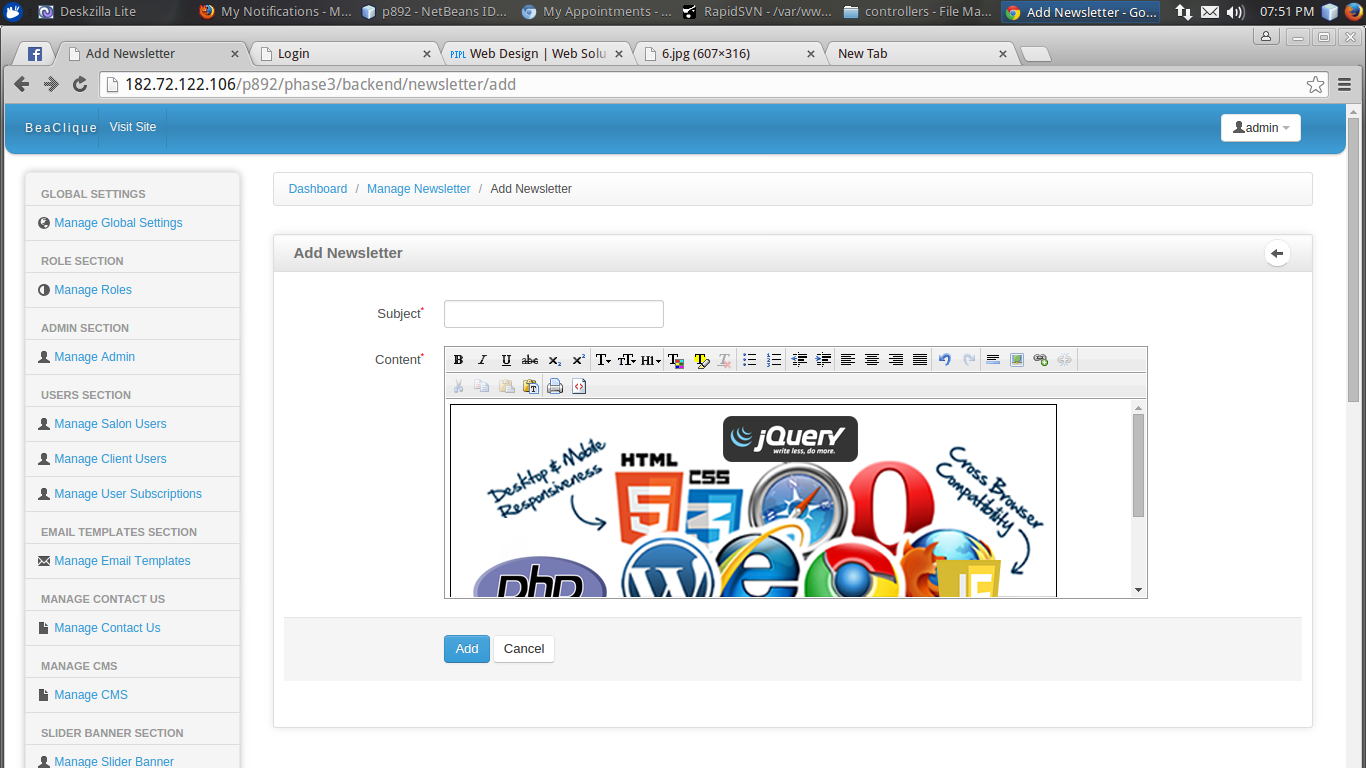Open the highlight background color picker
Viewport: 1366px width, 768px height.
point(701,360)
